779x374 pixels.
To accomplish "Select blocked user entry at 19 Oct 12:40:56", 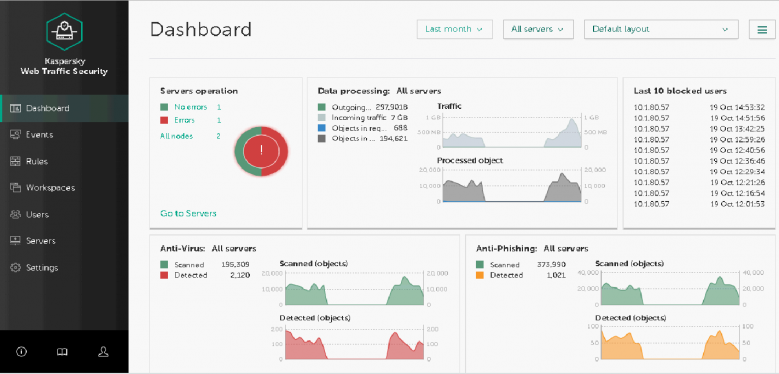I will click(x=699, y=150).
